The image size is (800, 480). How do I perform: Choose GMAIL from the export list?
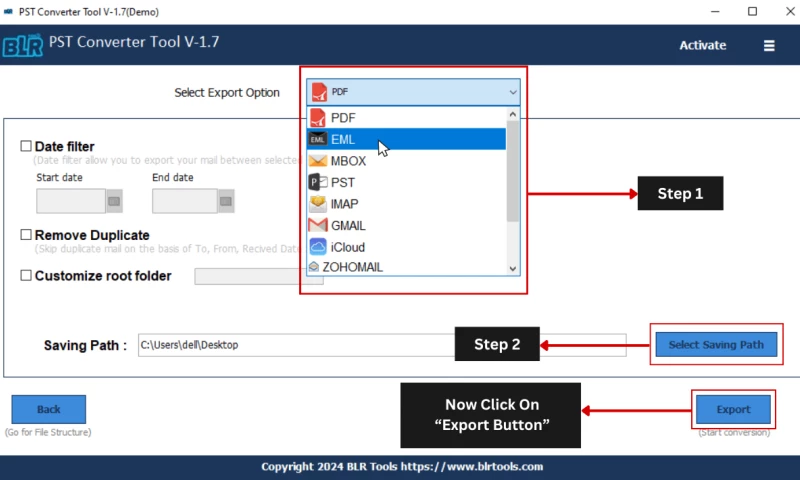coord(407,225)
